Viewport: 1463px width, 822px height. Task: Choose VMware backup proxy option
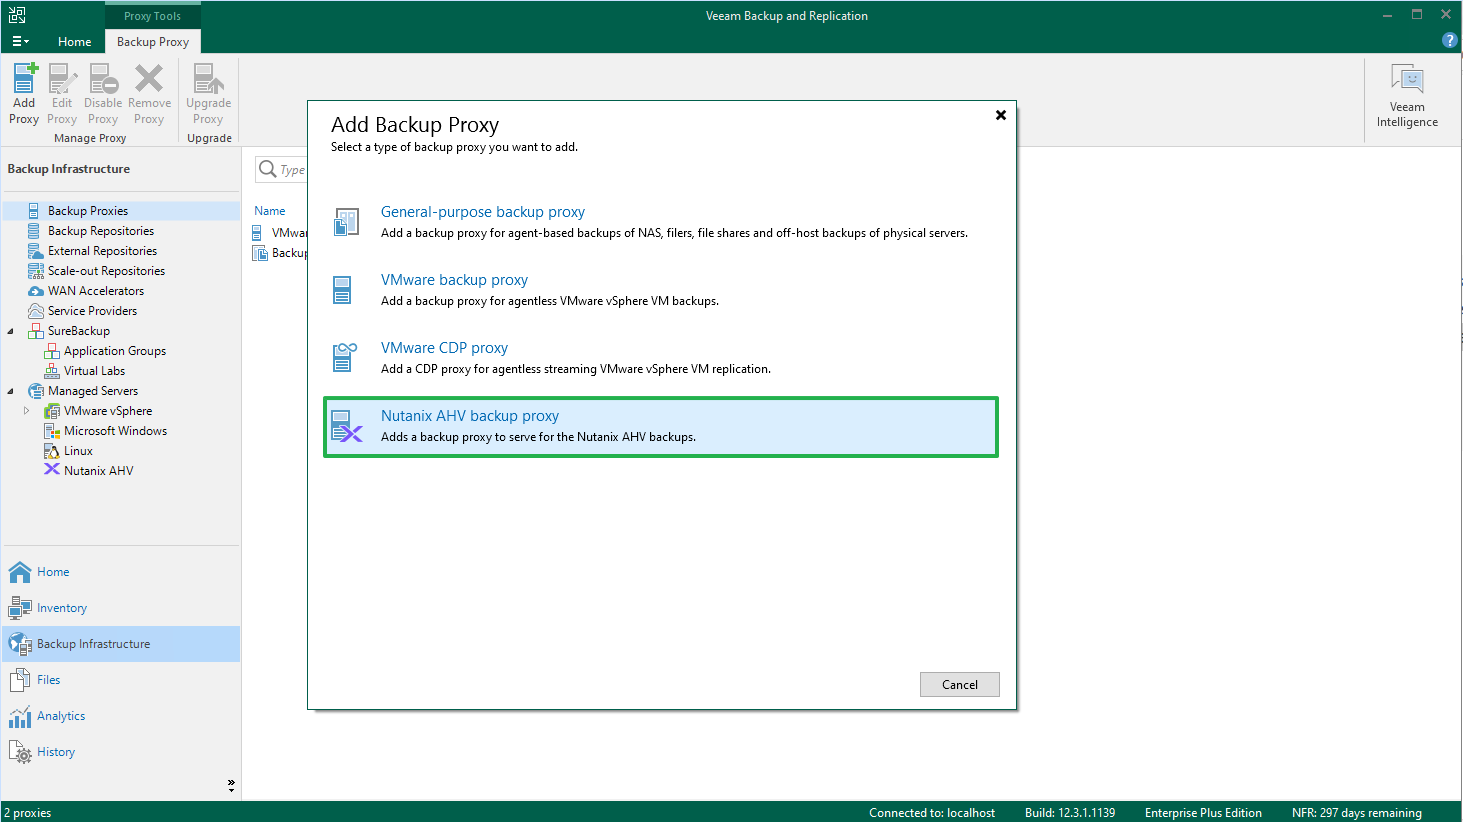[661, 290]
